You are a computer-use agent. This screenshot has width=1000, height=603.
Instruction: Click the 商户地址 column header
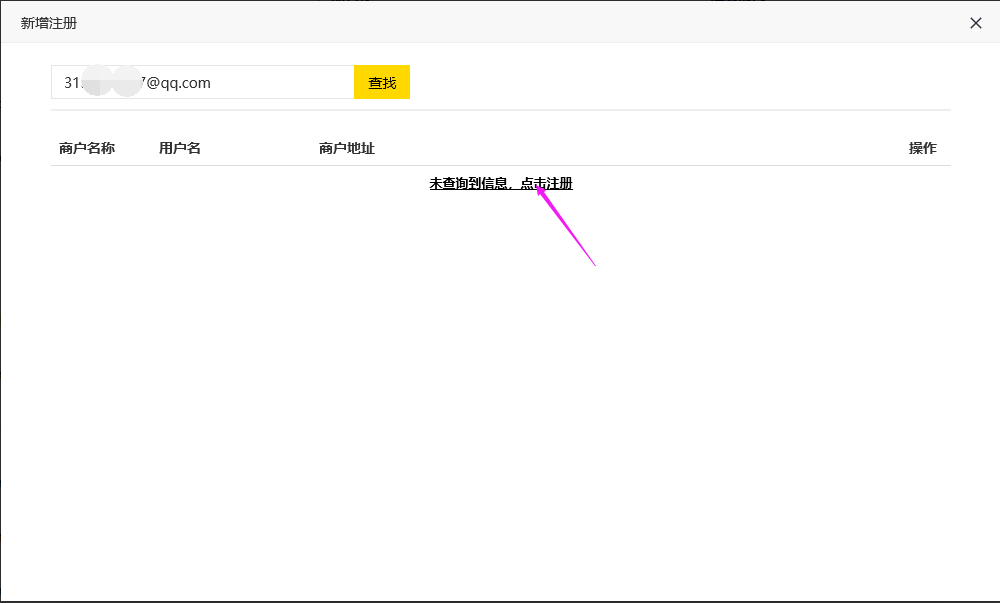[346, 149]
